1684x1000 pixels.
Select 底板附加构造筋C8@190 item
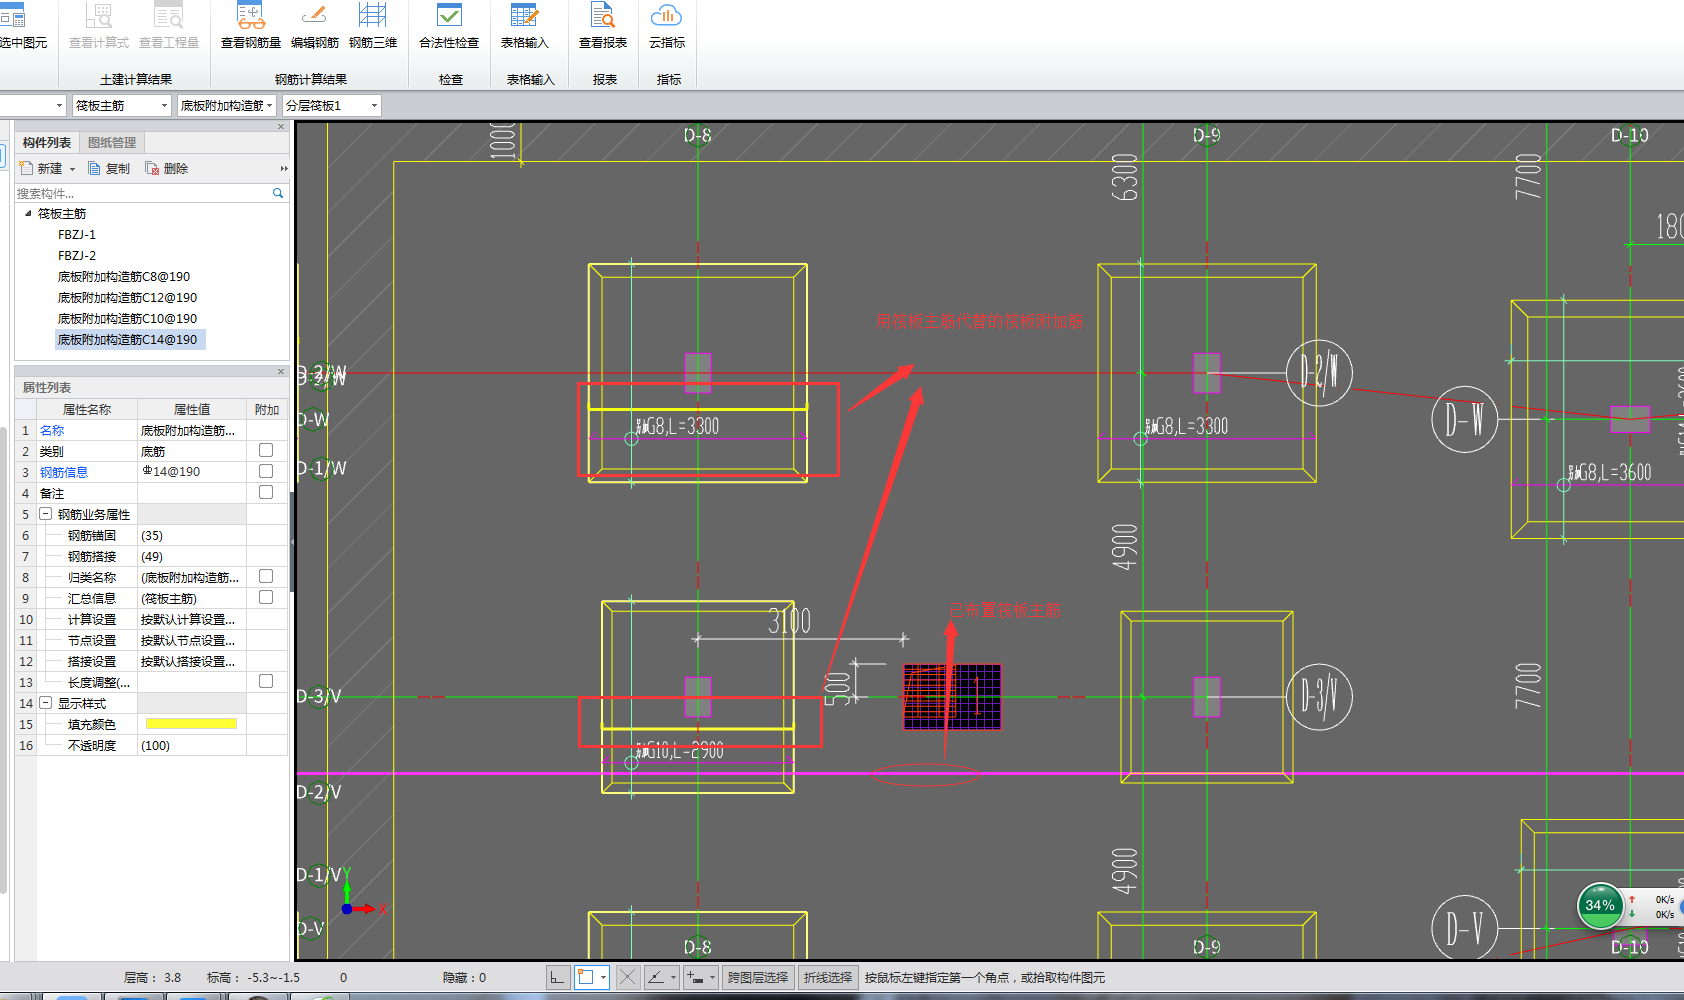coord(124,276)
